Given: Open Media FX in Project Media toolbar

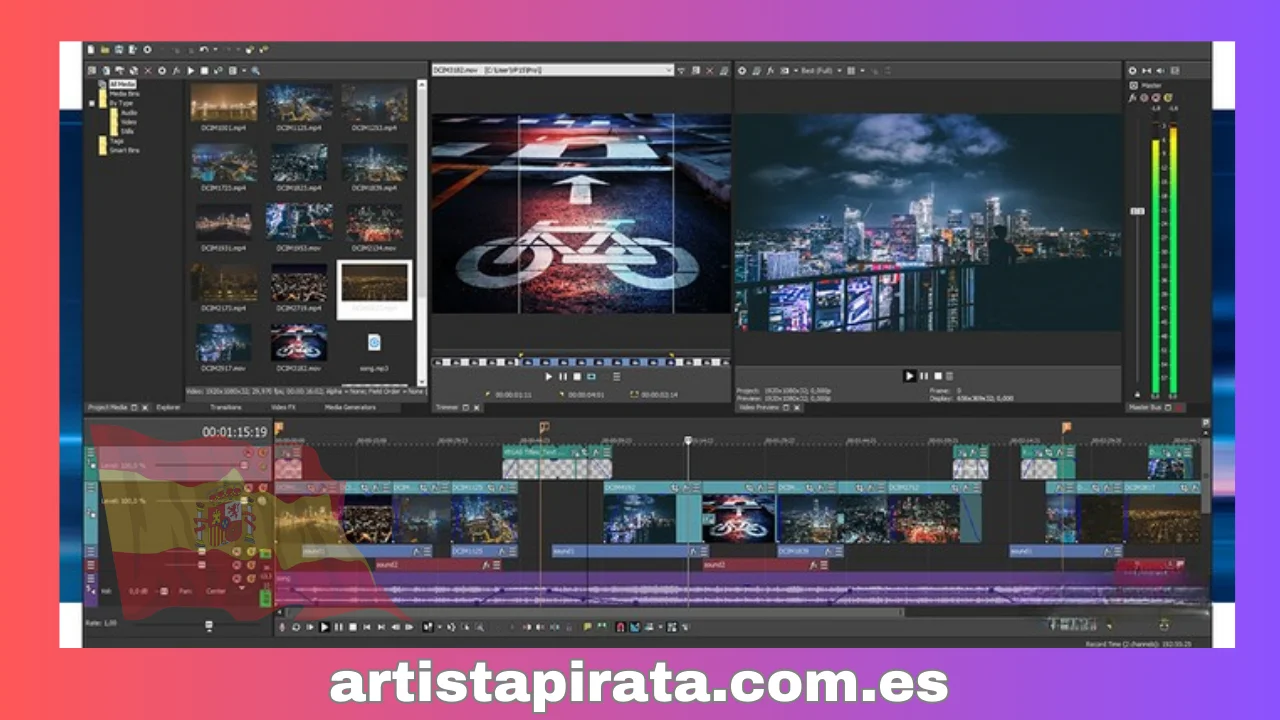Looking at the screenshot, I should click(x=176, y=71).
